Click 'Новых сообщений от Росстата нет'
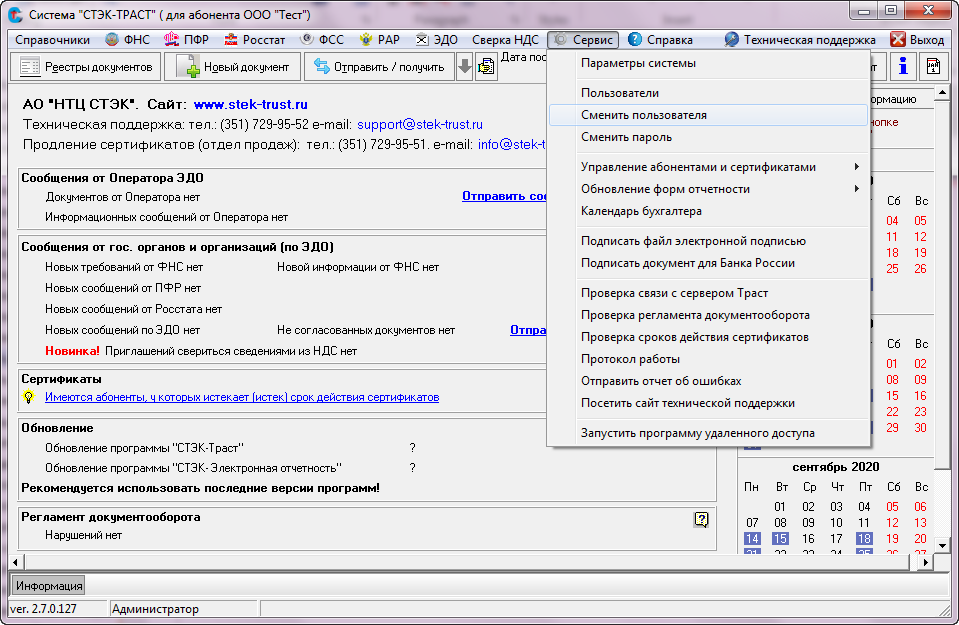 coord(133,309)
